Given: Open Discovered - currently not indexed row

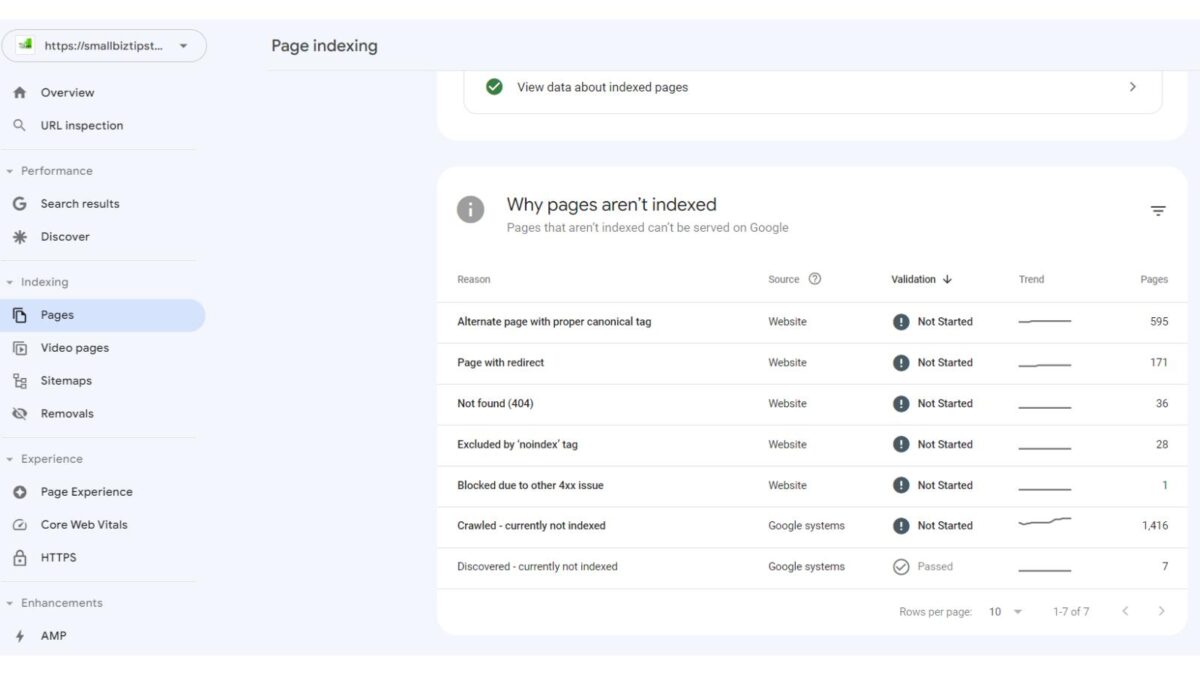Looking at the screenshot, I should tap(812, 567).
